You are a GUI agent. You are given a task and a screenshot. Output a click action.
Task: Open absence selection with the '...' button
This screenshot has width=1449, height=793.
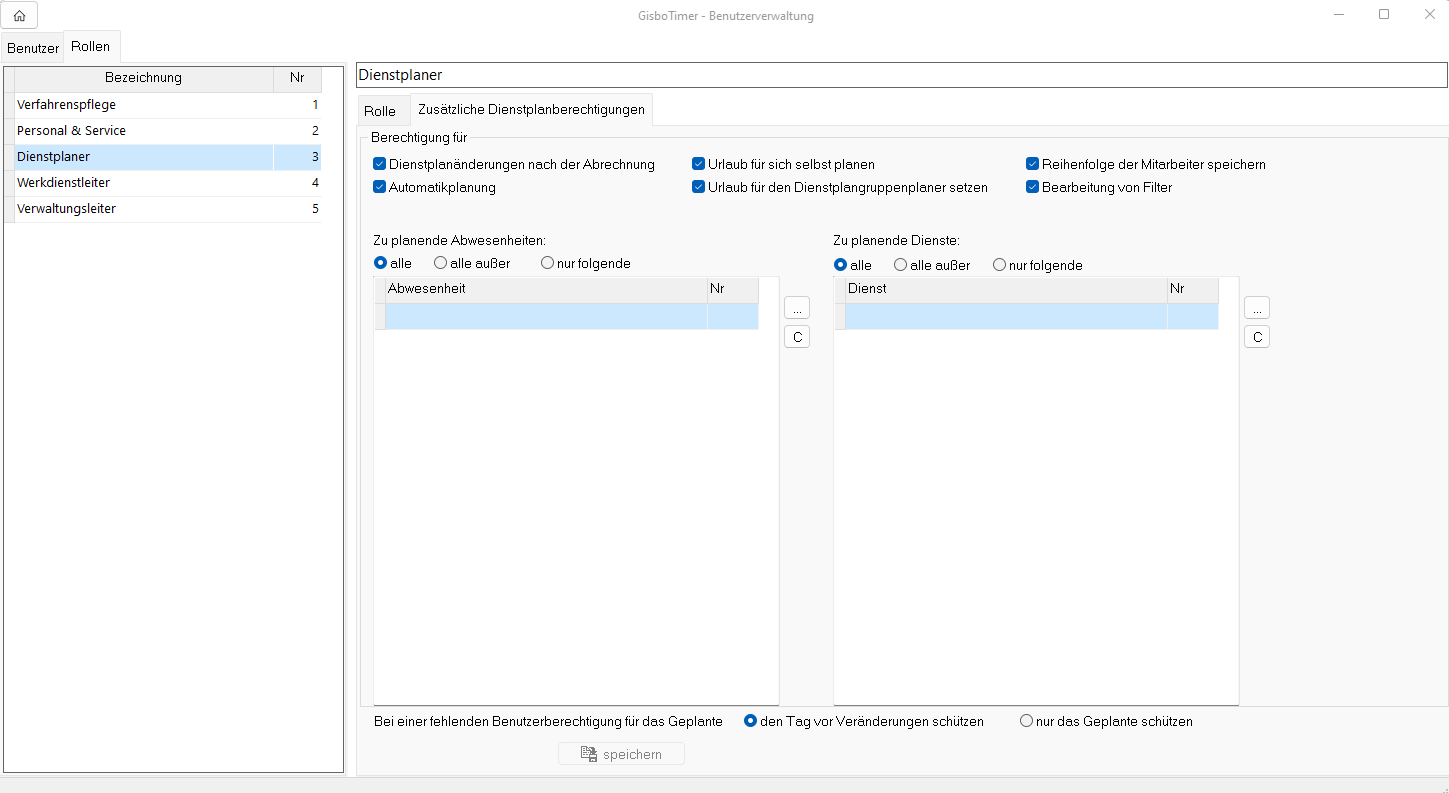pyautogui.click(x=797, y=308)
